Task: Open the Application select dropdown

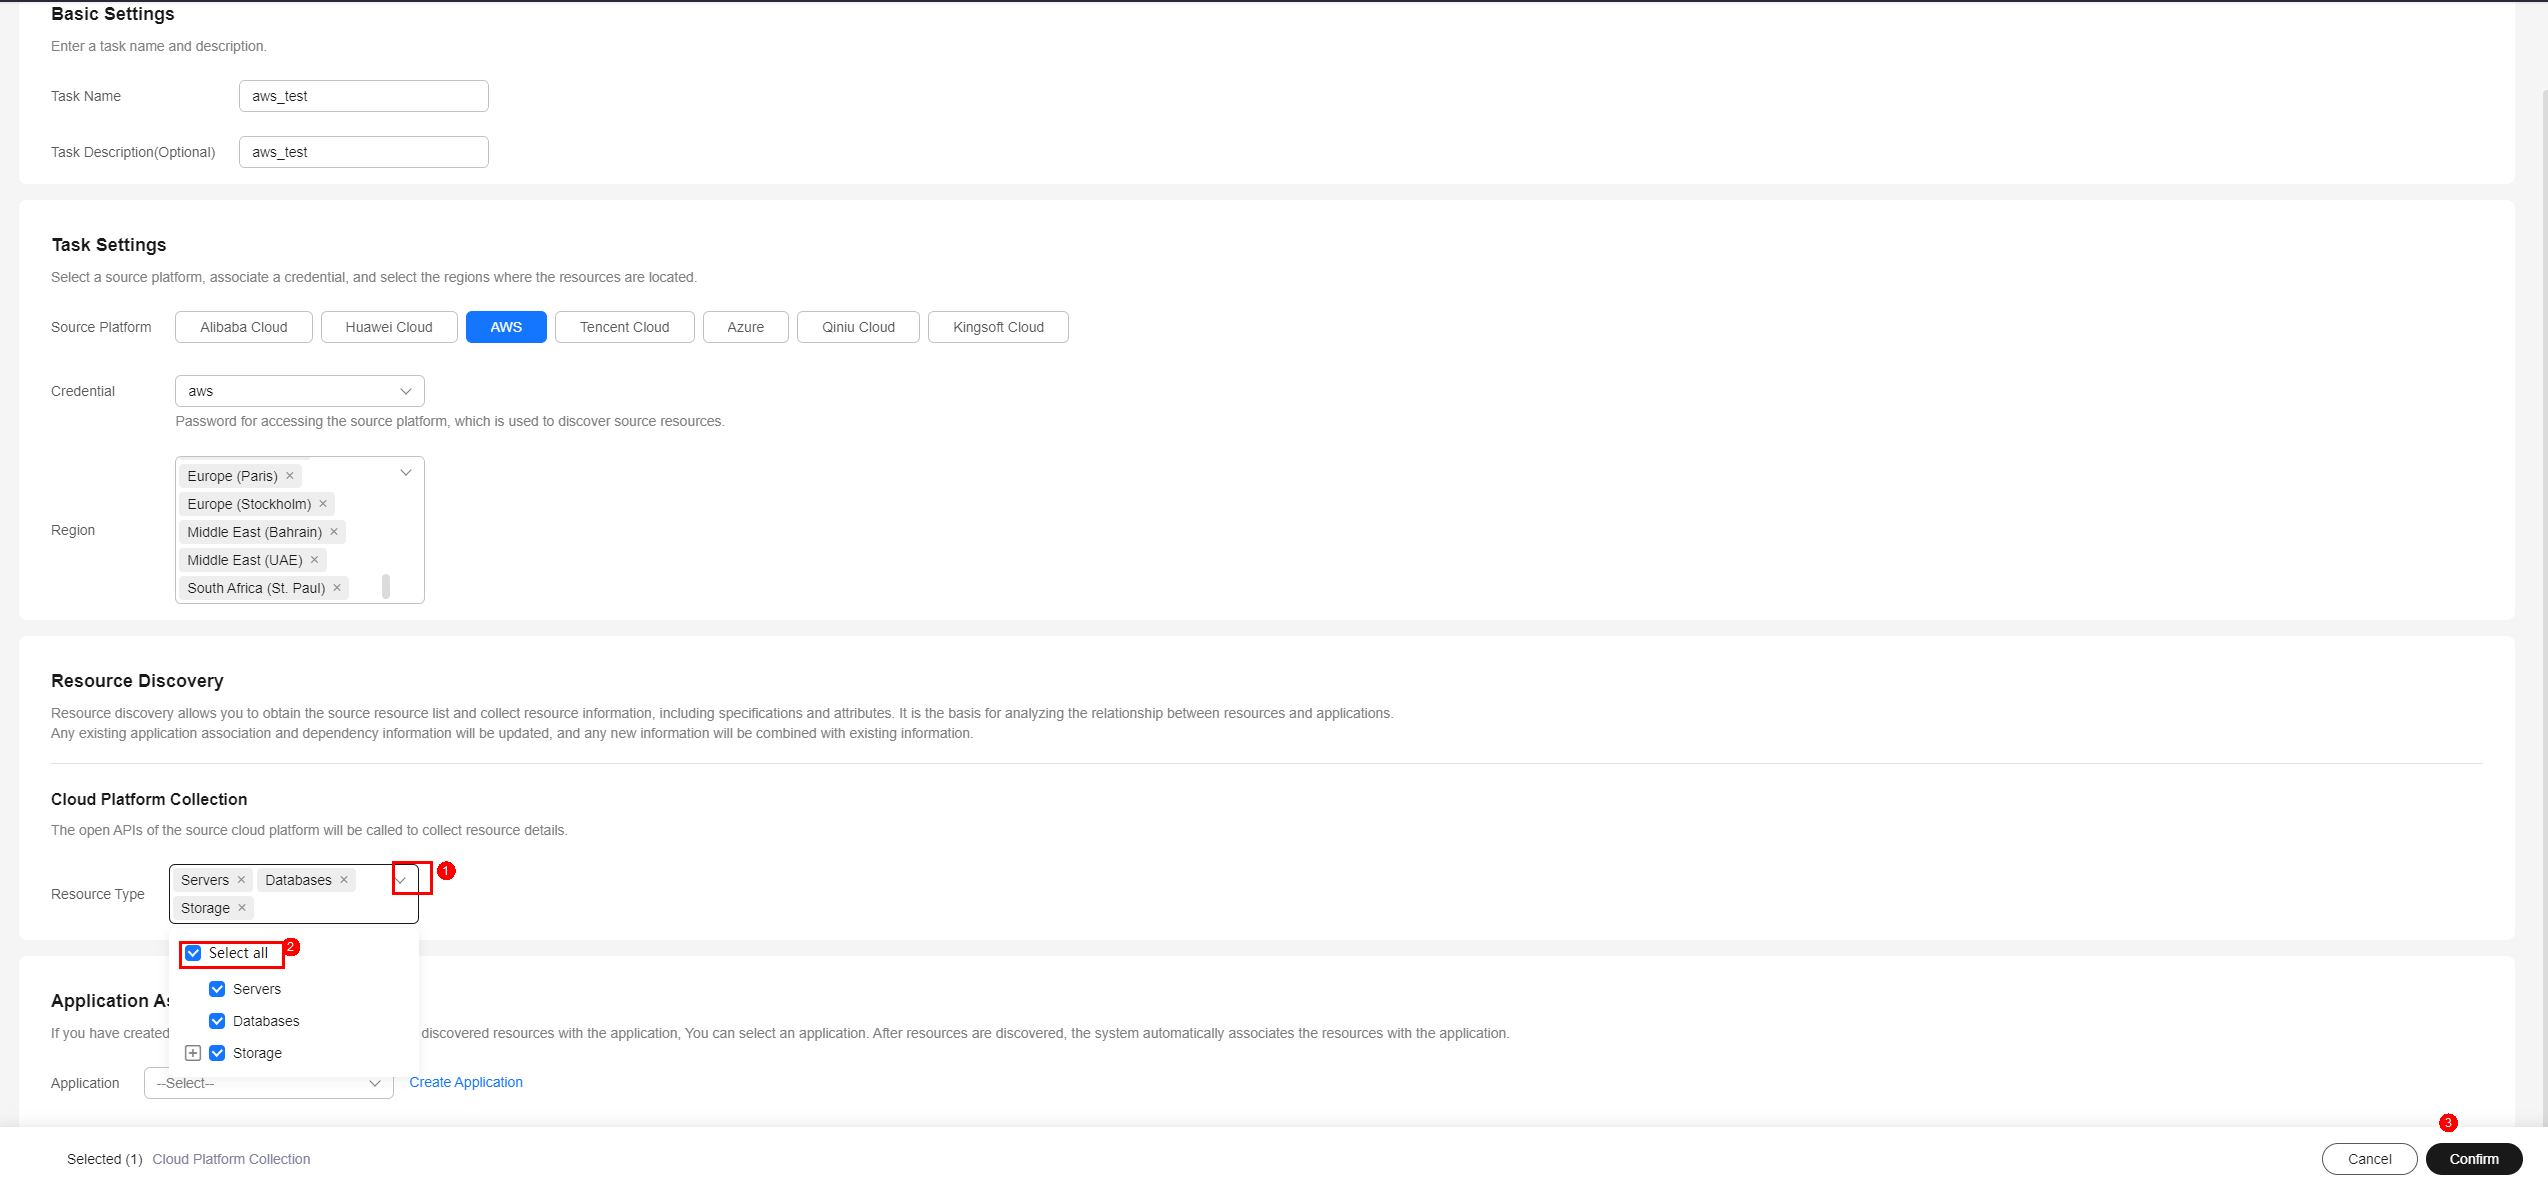Action: (268, 1083)
